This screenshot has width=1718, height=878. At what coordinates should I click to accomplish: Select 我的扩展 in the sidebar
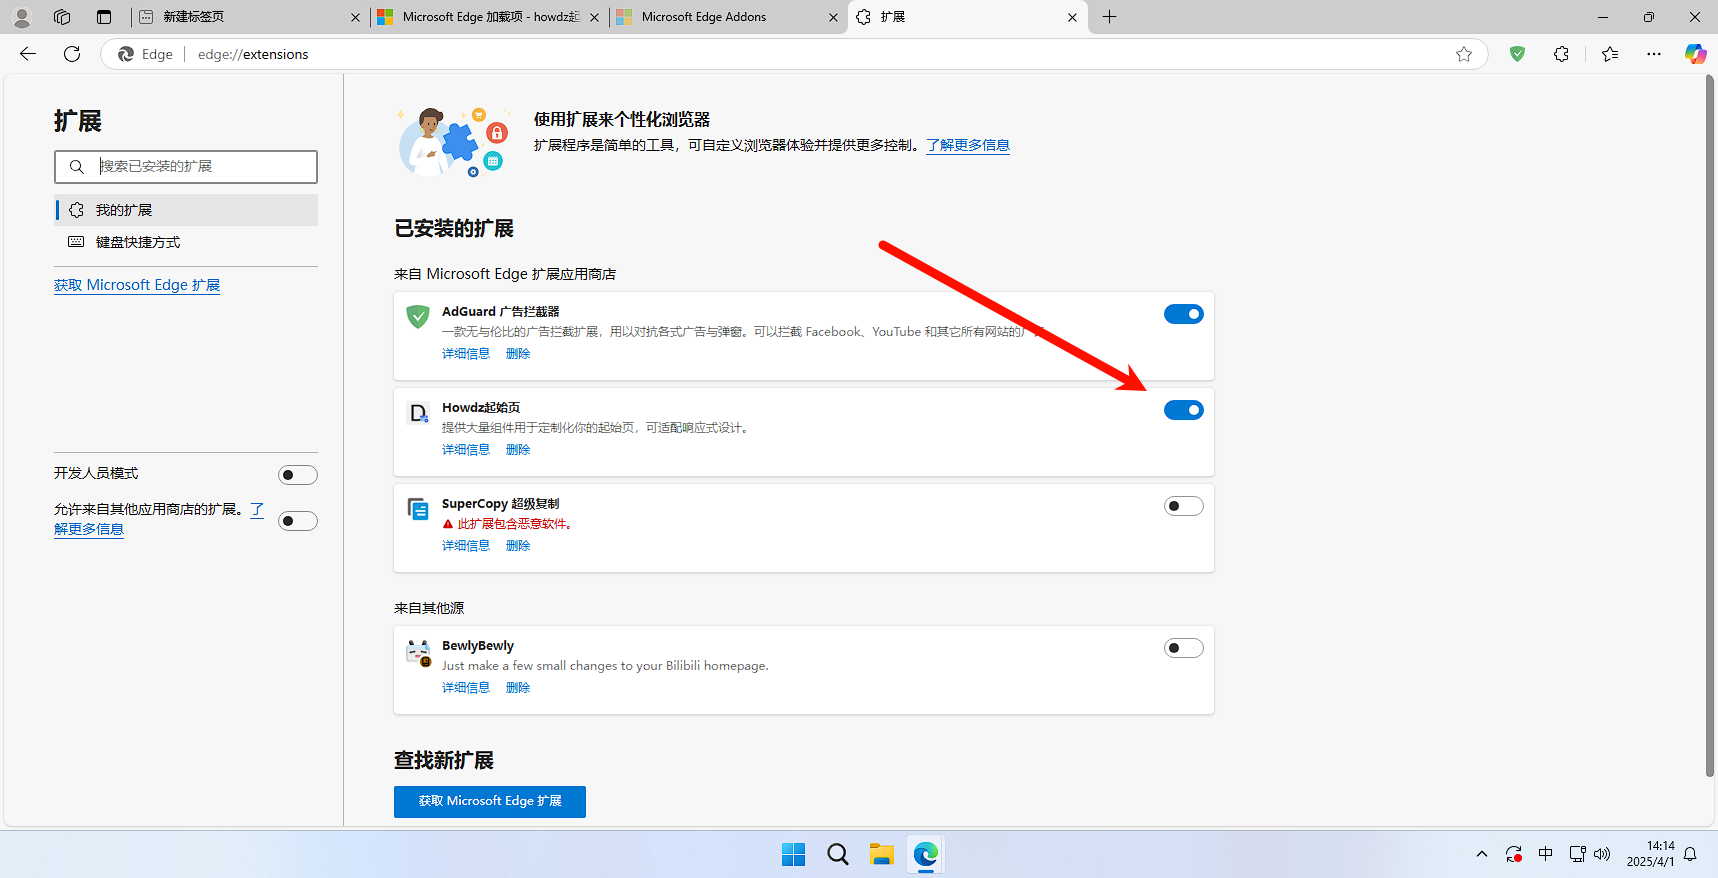(x=186, y=210)
